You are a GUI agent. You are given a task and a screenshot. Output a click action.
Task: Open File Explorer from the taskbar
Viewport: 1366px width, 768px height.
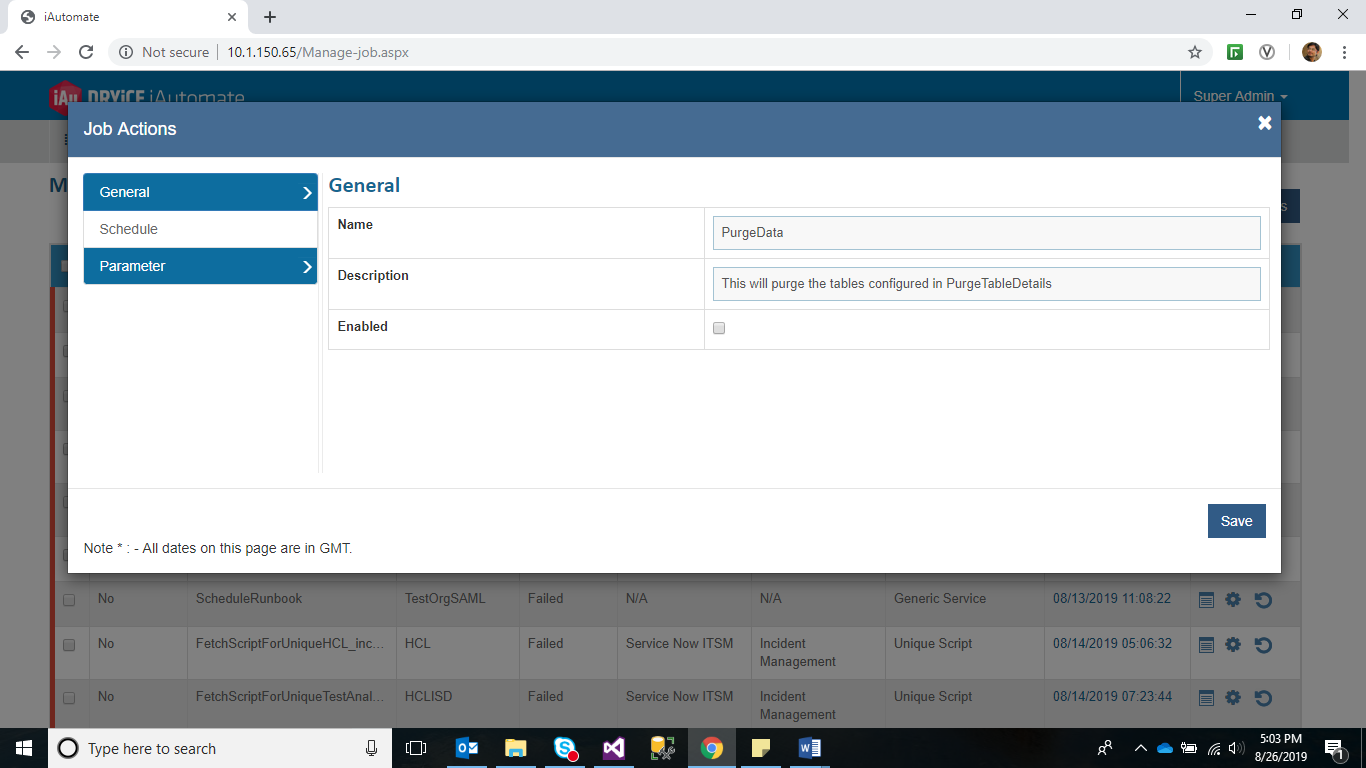coord(516,748)
